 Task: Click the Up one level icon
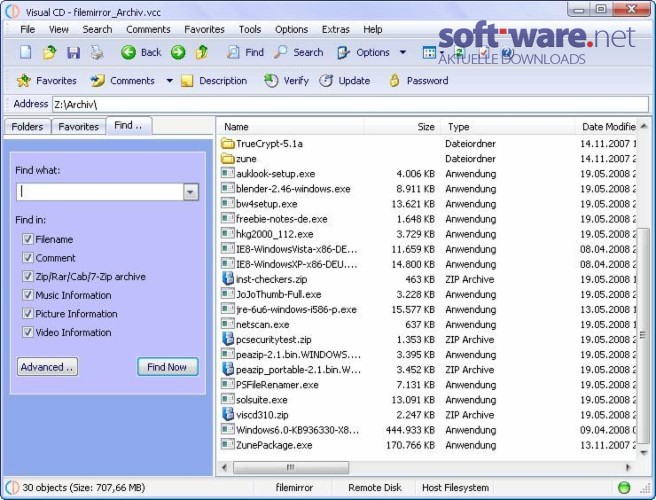202,52
